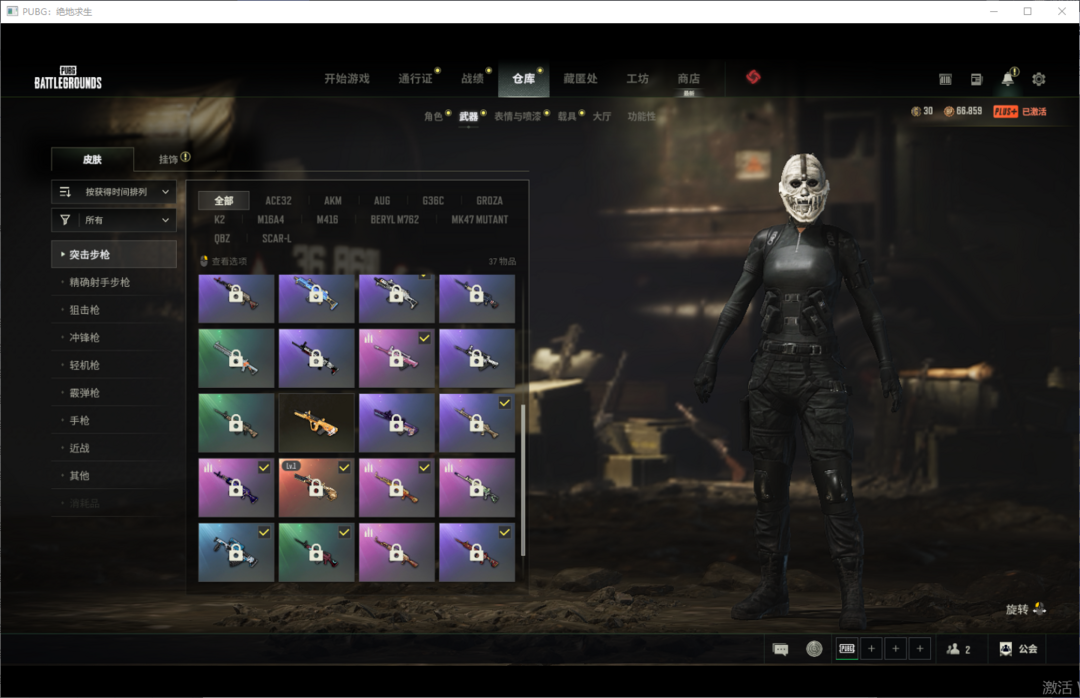The width and height of the screenshot is (1080, 698).
Task: Click the PLUS+ badge
Action: click(x=1005, y=111)
